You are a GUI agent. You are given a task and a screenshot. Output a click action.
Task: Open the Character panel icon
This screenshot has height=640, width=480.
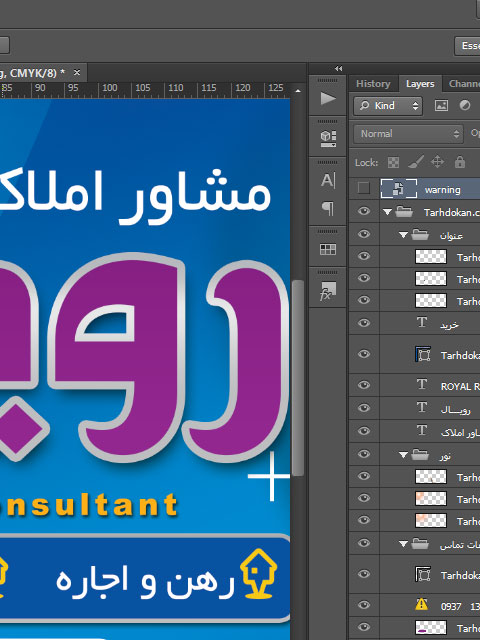[328, 180]
